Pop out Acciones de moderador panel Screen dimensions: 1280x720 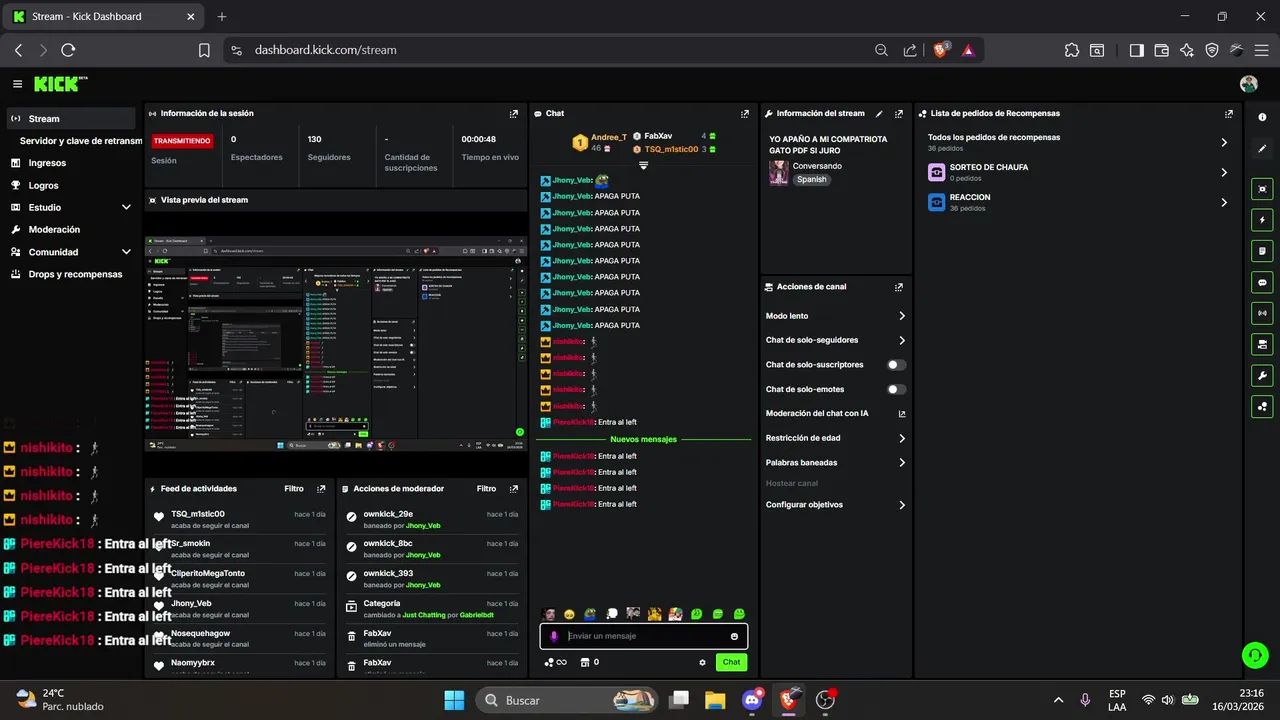514,489
